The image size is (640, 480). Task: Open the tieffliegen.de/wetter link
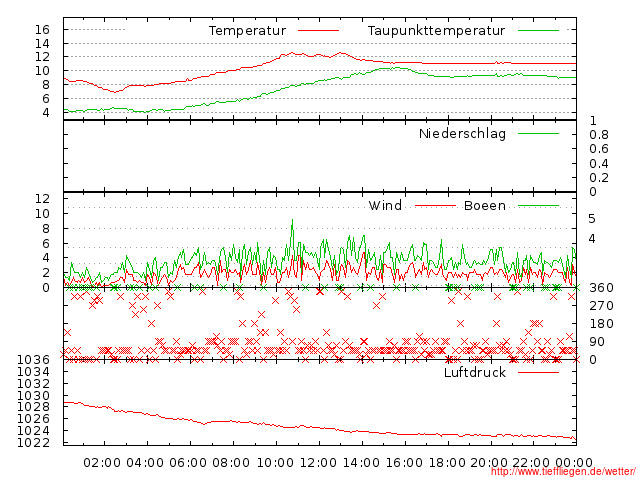point(563,471)
